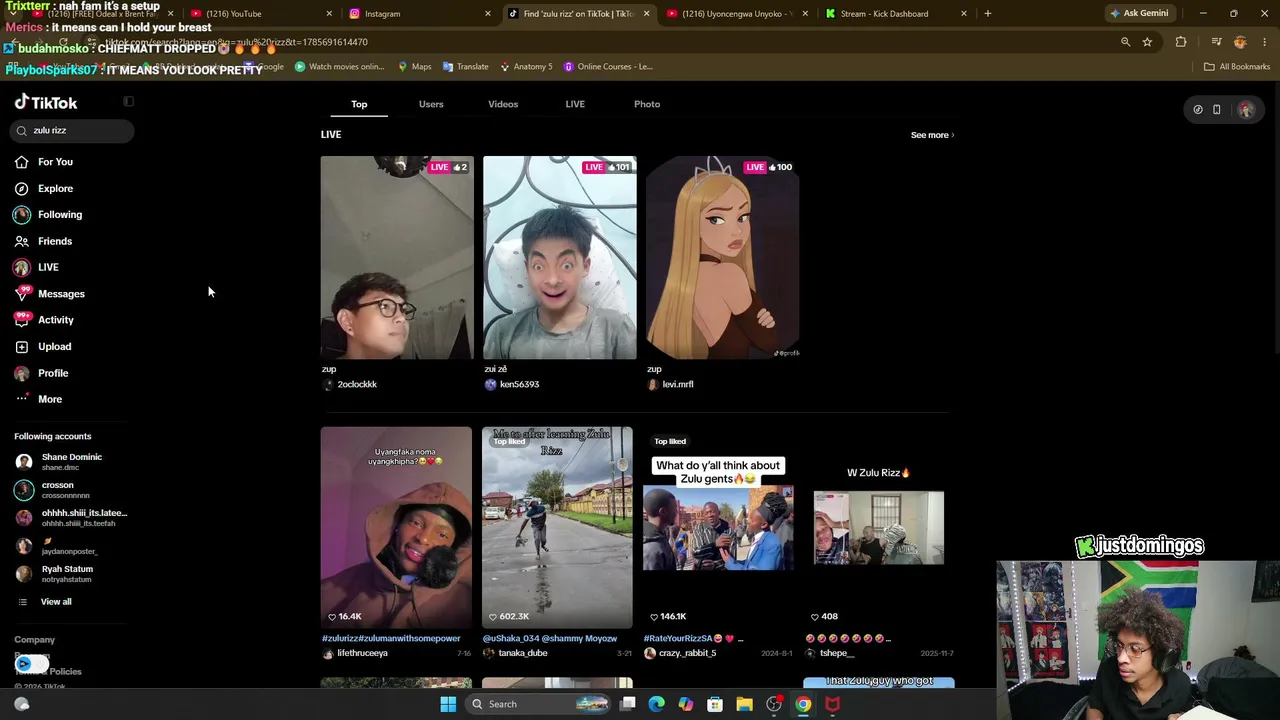The image size is (1280, 720).
Task: Open File Explorer from the taskbar
Action: tap(744, 704)
